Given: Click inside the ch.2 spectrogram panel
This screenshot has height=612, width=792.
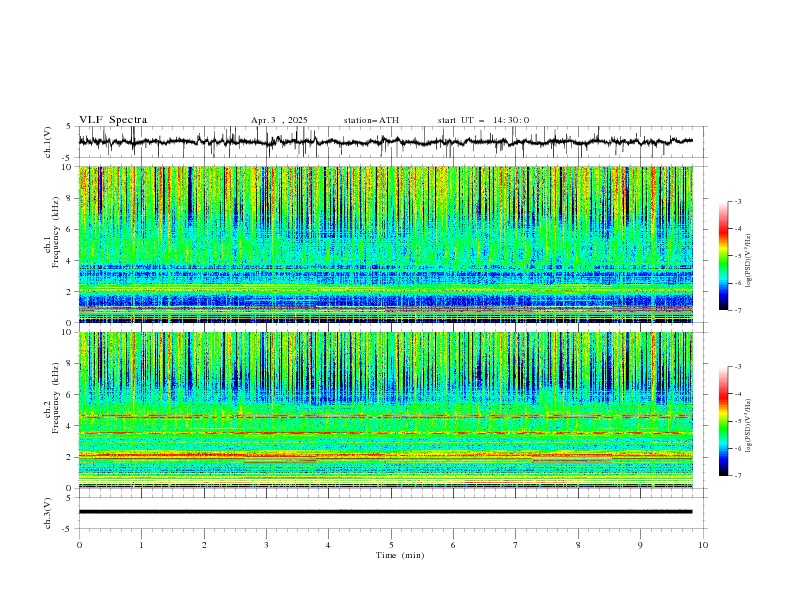Looking at the screenshot, I should 386,410.
